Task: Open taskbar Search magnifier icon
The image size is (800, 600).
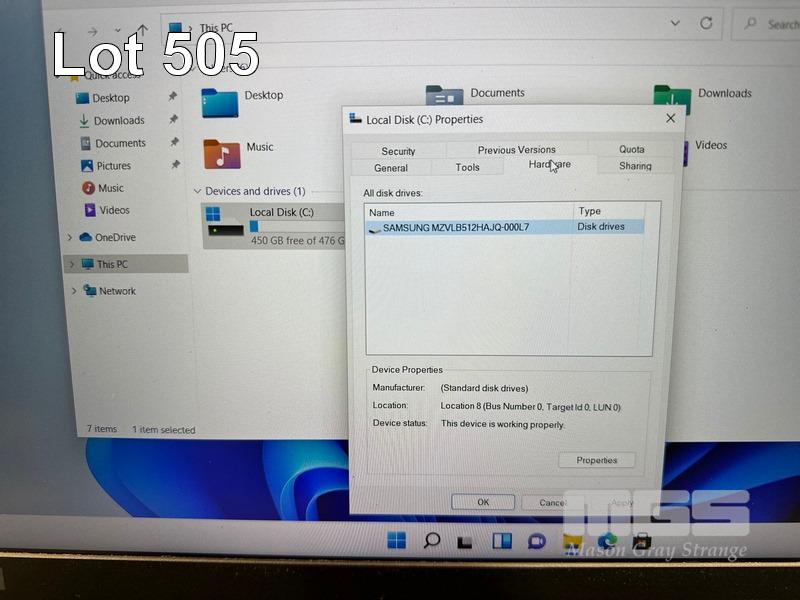Action: (x=432, y=541)
